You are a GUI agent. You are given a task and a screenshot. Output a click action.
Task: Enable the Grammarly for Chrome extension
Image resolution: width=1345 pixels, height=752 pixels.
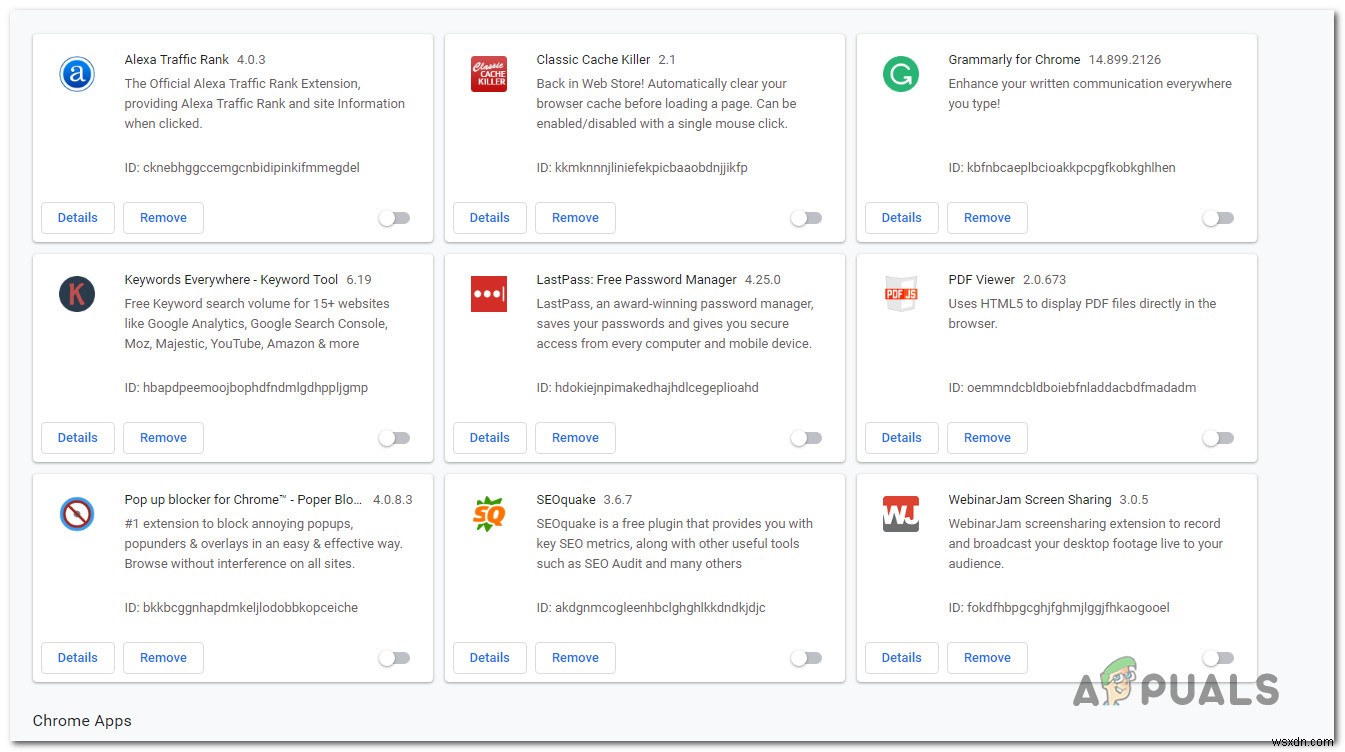pos(1218,217)
